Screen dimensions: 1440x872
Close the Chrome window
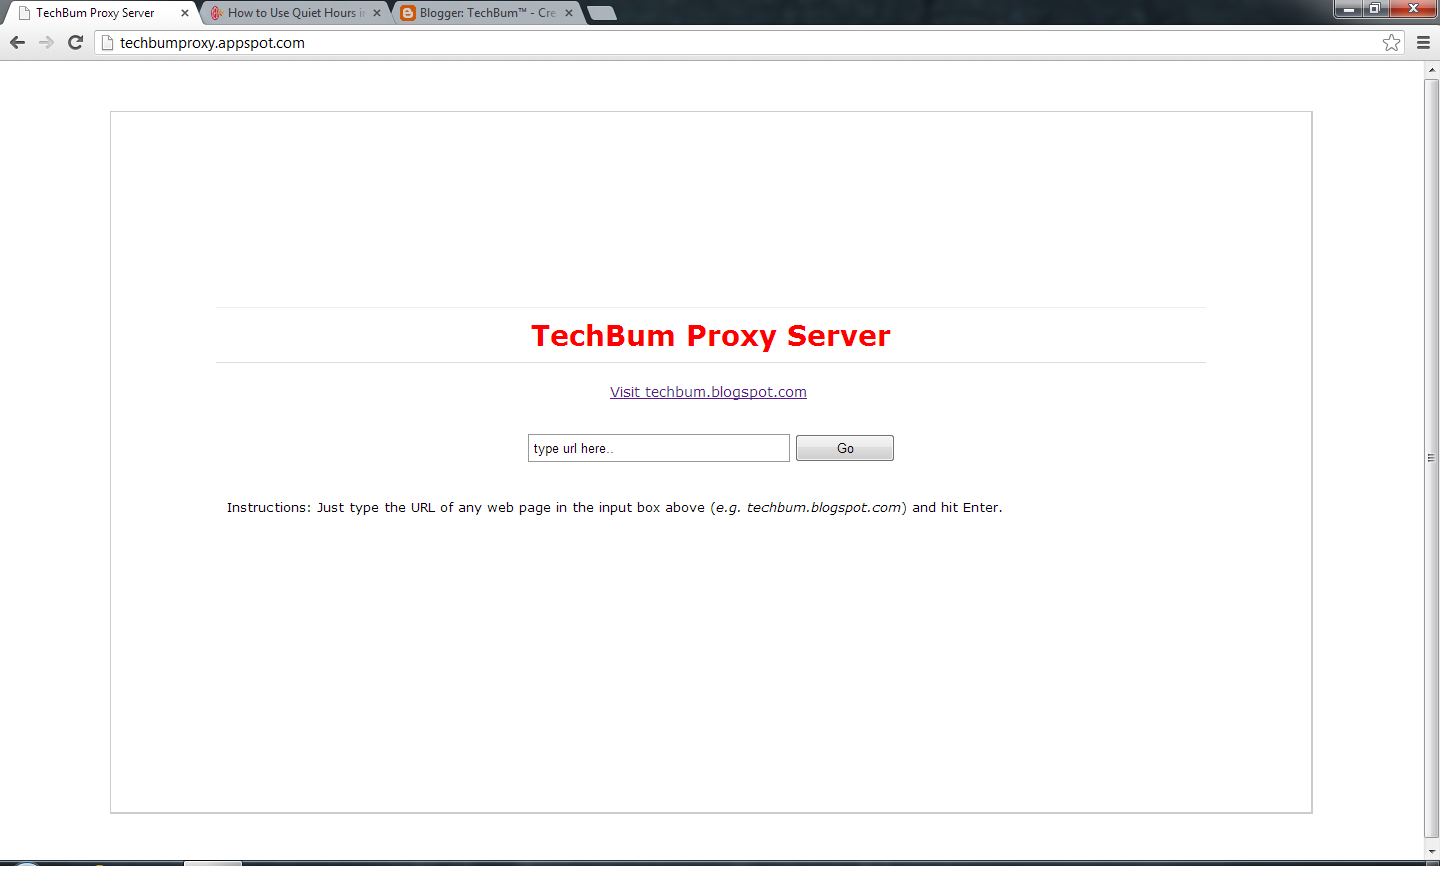point(1413,9)
